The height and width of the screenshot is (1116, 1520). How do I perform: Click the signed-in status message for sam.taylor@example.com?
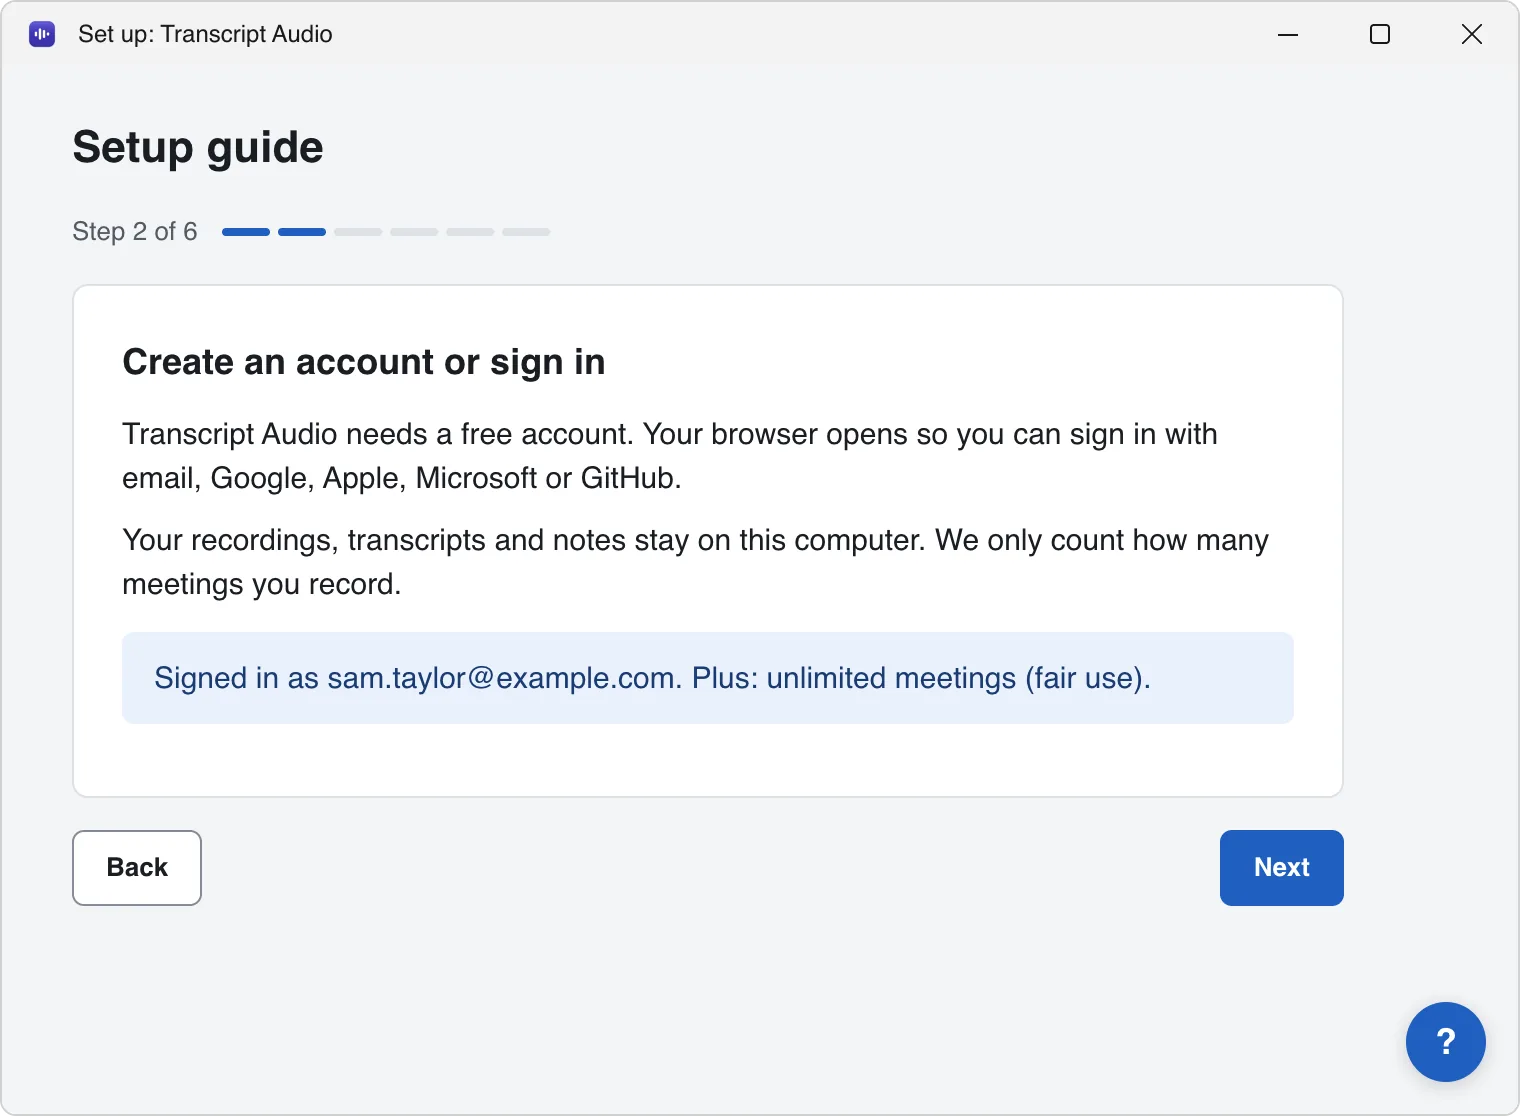[708, 678]
